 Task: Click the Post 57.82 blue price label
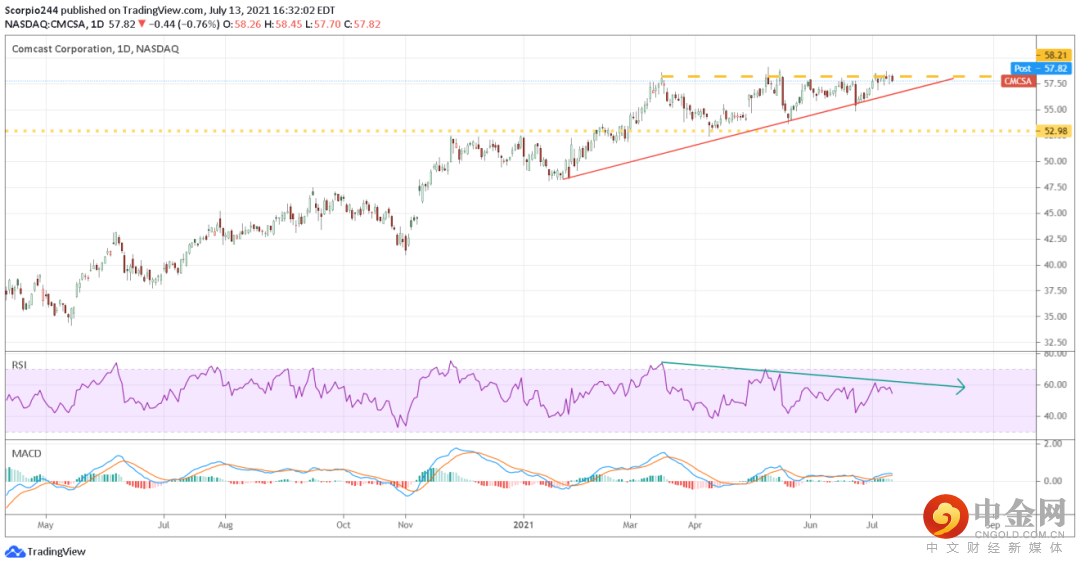click(1041, 68)
